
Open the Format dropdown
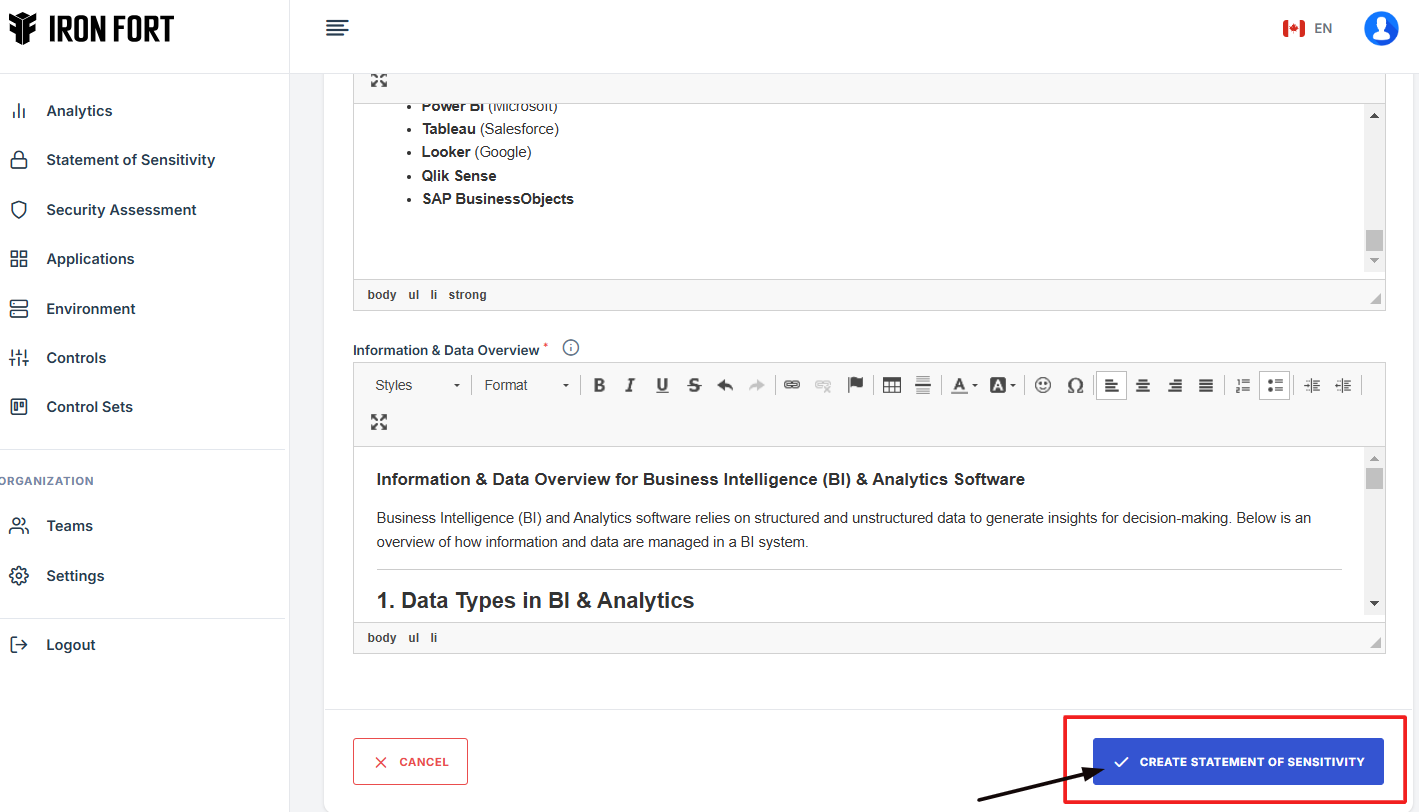[x=526, y=385]
